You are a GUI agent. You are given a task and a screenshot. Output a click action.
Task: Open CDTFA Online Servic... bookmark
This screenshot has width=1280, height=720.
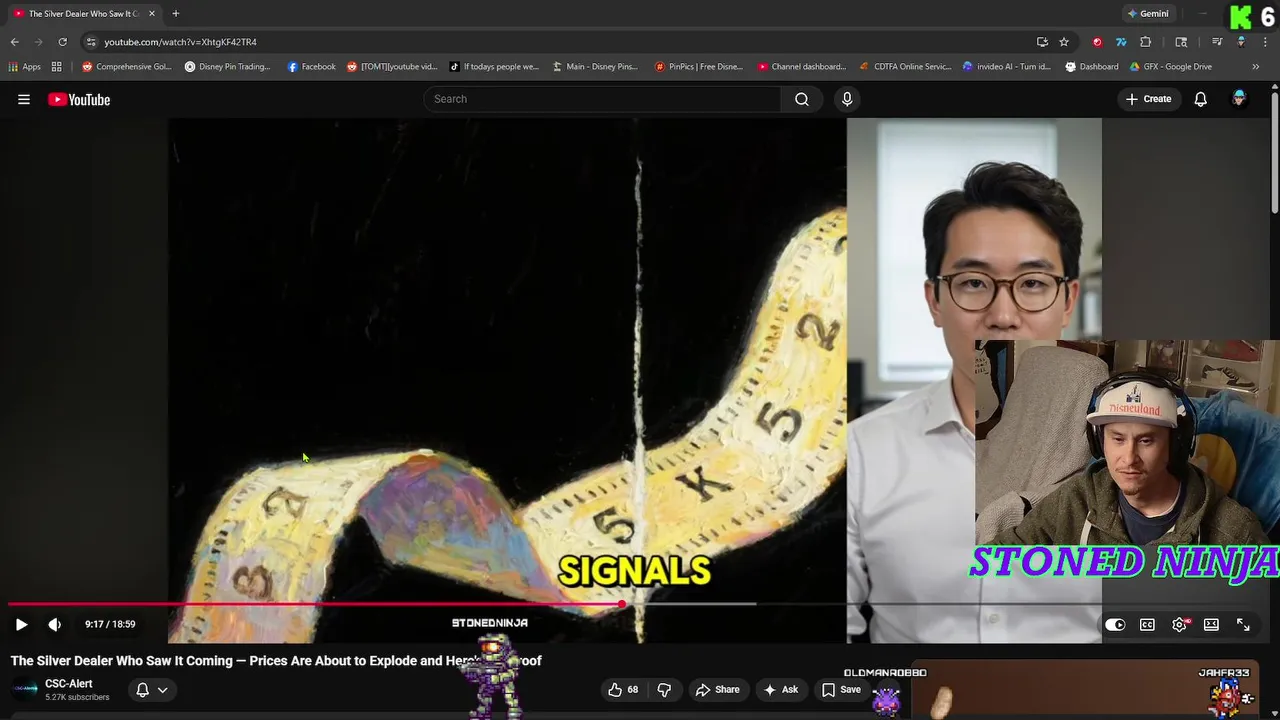pyautogui.click(x=906, y=67)
